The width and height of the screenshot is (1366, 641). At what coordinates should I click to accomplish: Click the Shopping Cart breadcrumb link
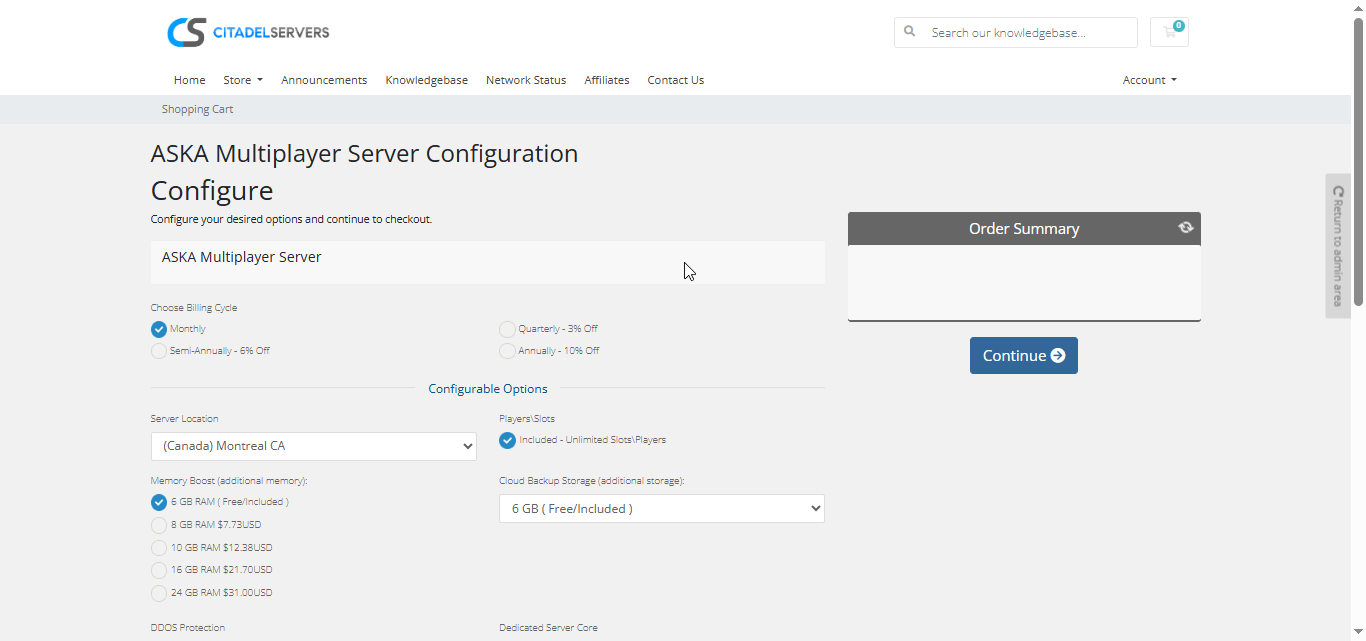pyautogui.click(x=197, y=109)
